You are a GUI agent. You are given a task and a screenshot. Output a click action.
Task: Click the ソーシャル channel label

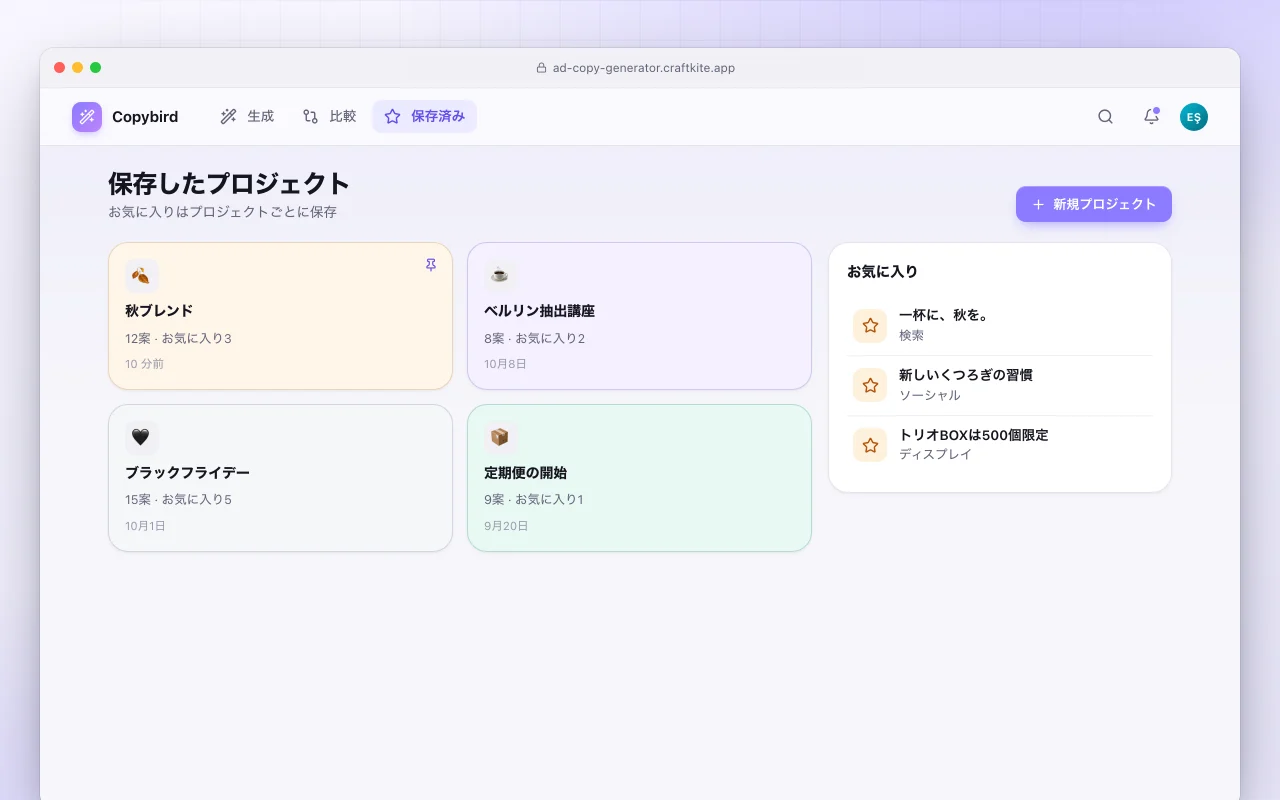pos(930,395)
